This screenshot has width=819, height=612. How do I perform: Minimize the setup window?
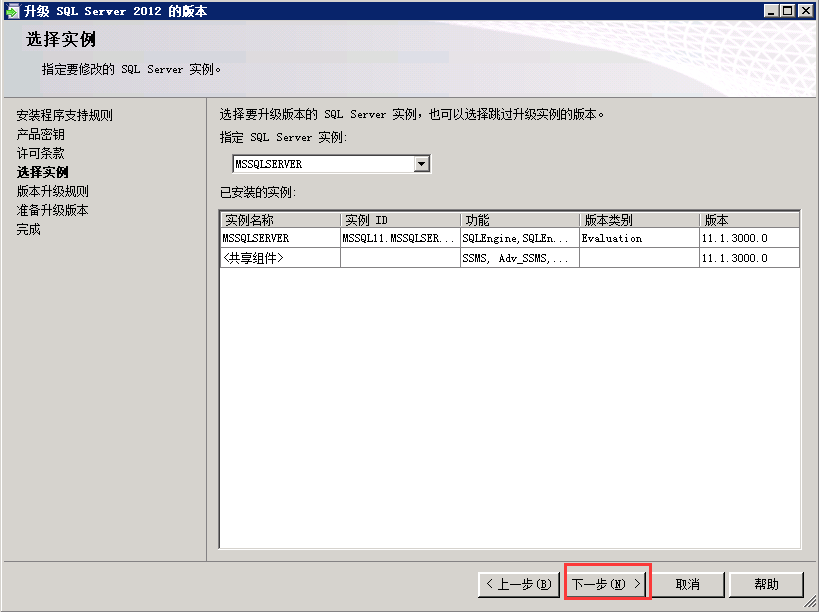(x=771, y=10)
